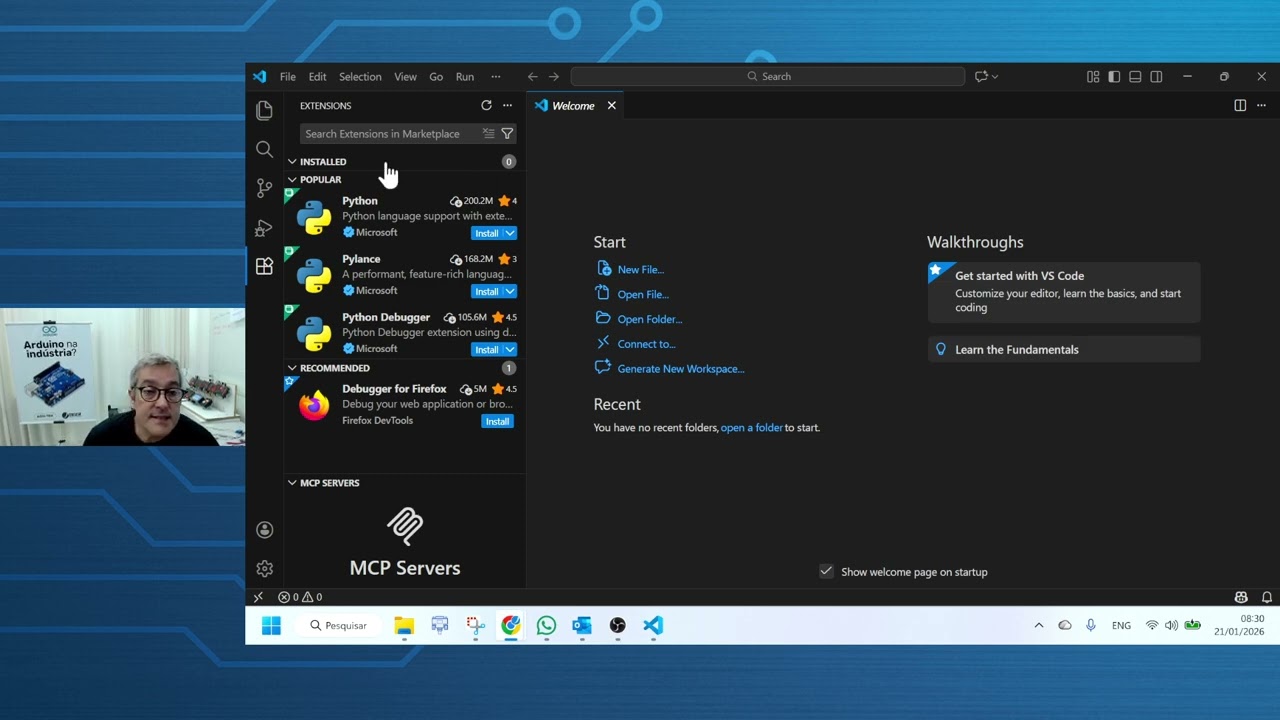This screenshot has height=720, width=1280.
Task: Open editor more actions menu
Action: [x=1261, y=105]
